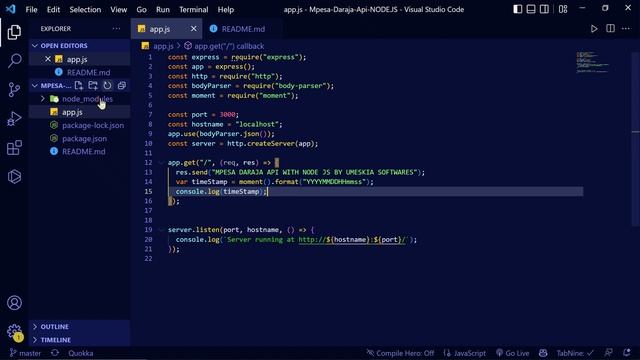Fold the server.listen block at line 19
This screenshot has width=640, height=360.
point(161,230)
